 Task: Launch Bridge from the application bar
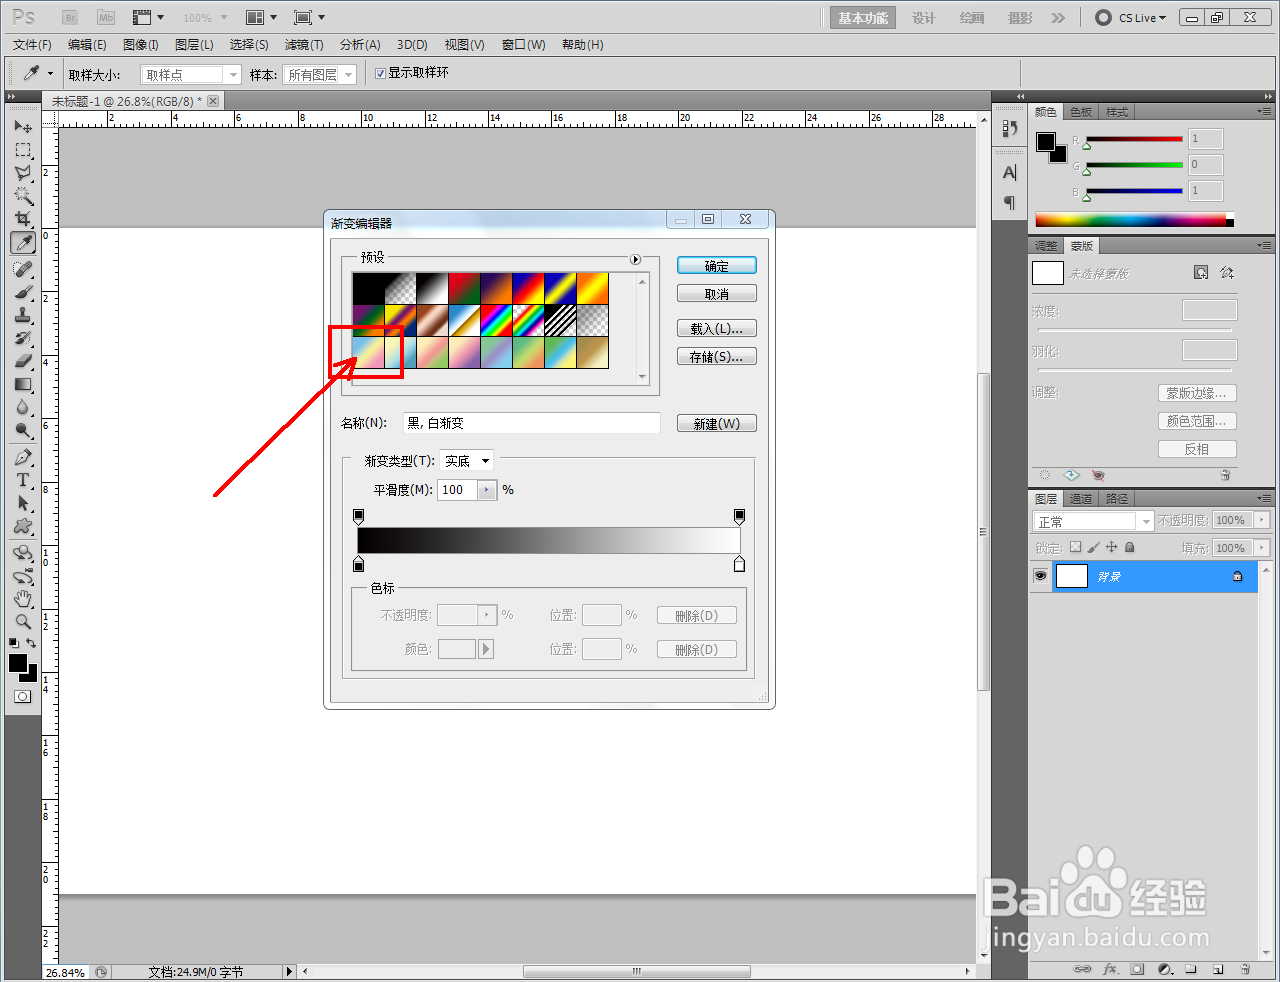click(70, 17)
